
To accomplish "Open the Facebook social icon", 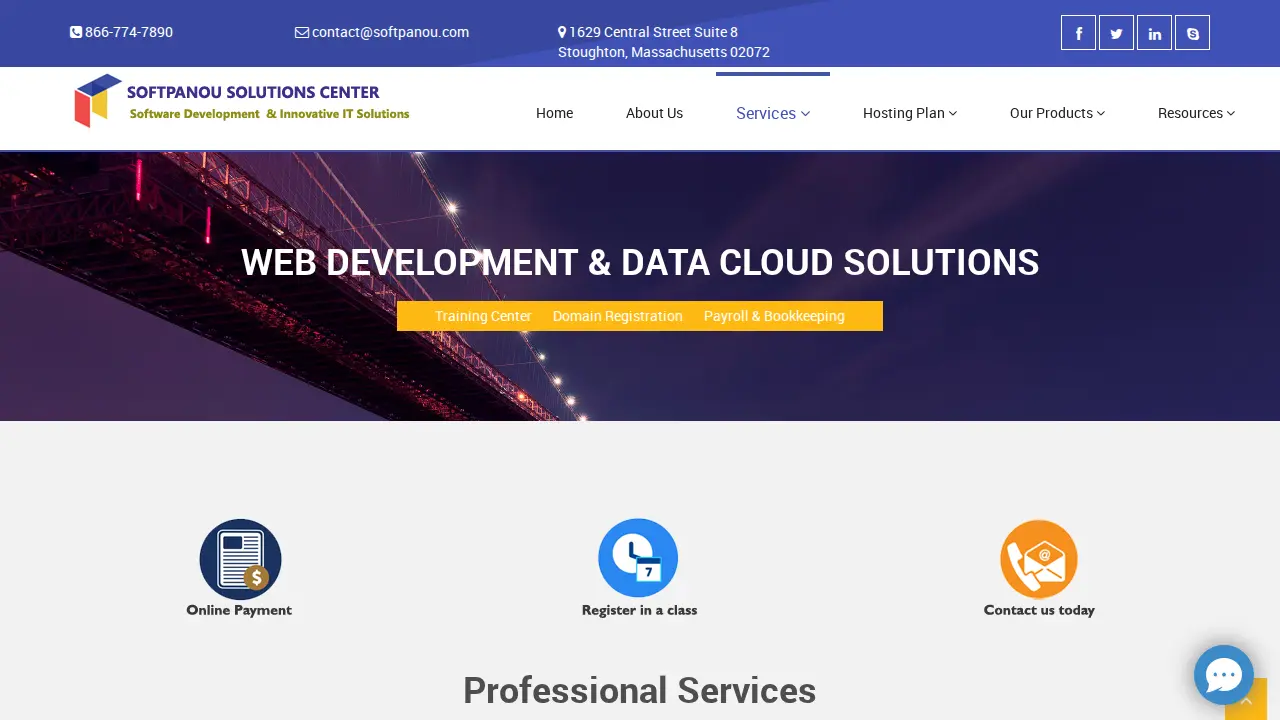I will [x=1078, y=33].
